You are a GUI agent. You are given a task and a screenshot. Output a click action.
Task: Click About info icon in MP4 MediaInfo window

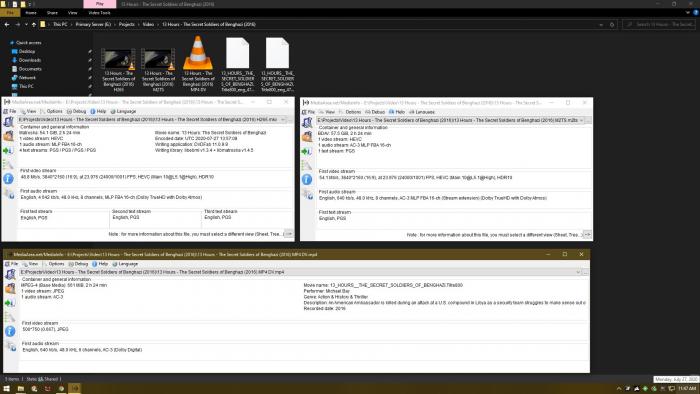click(10, 331)
